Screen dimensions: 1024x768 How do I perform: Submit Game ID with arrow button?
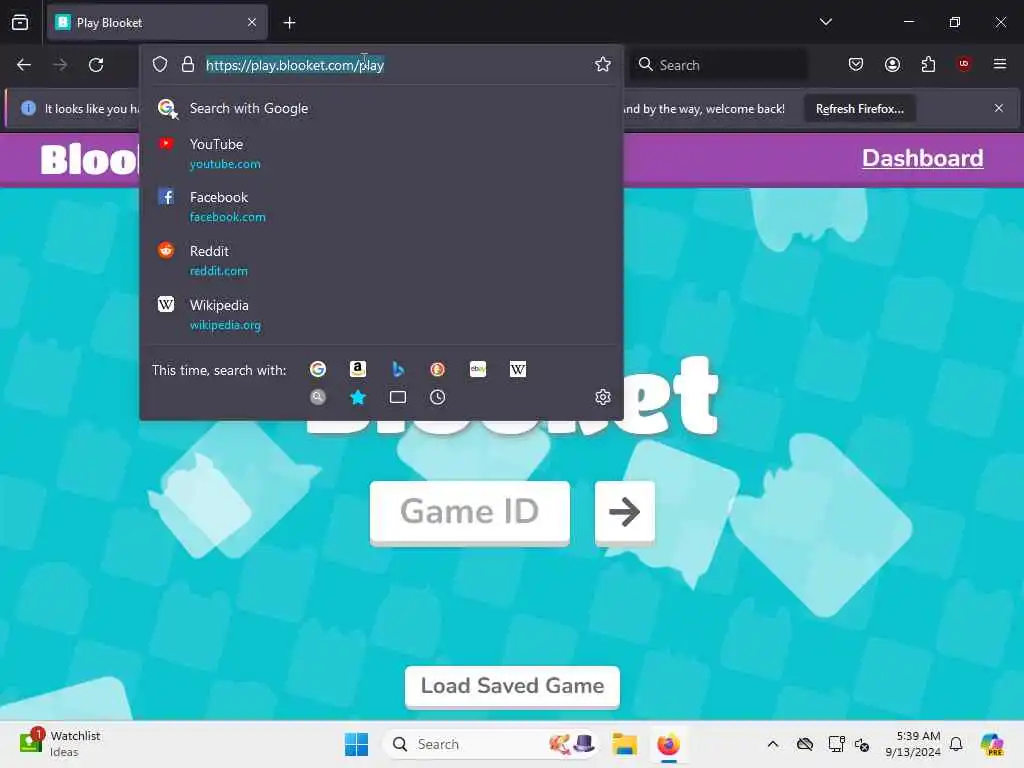pos(625,512)
